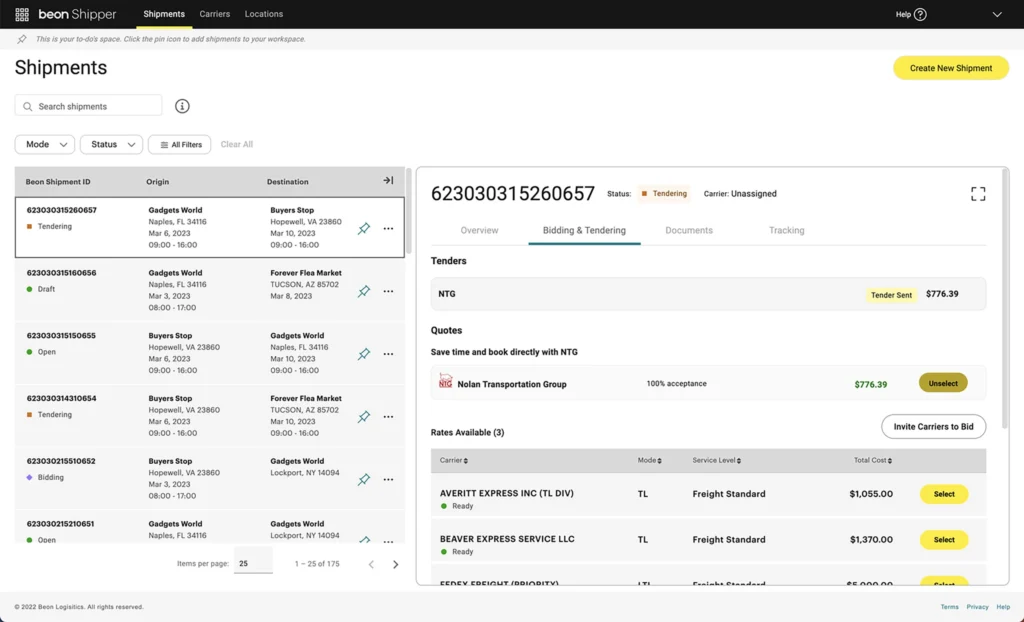Sort rates by Mode column
The width and height of the screenshot is (1024, 622).
650,461
